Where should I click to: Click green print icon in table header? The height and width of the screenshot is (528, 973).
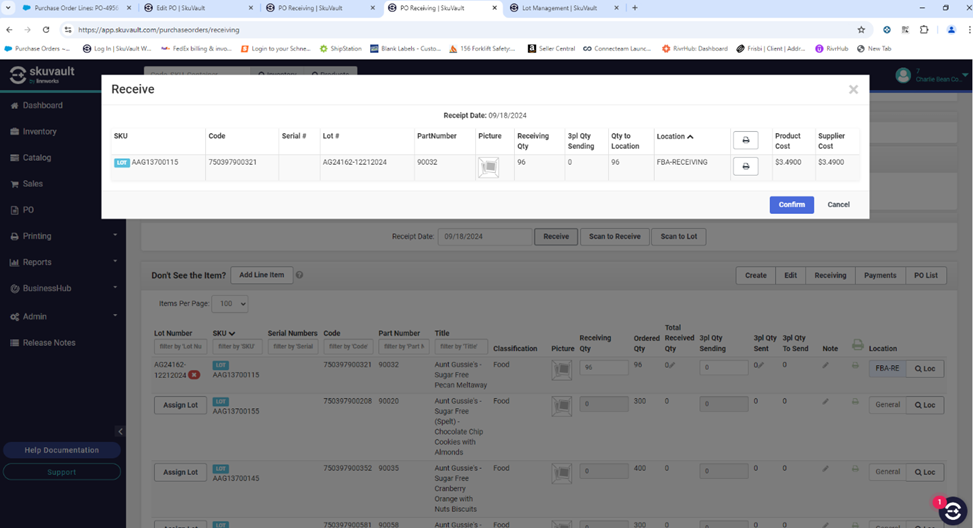tap(858, 344)
